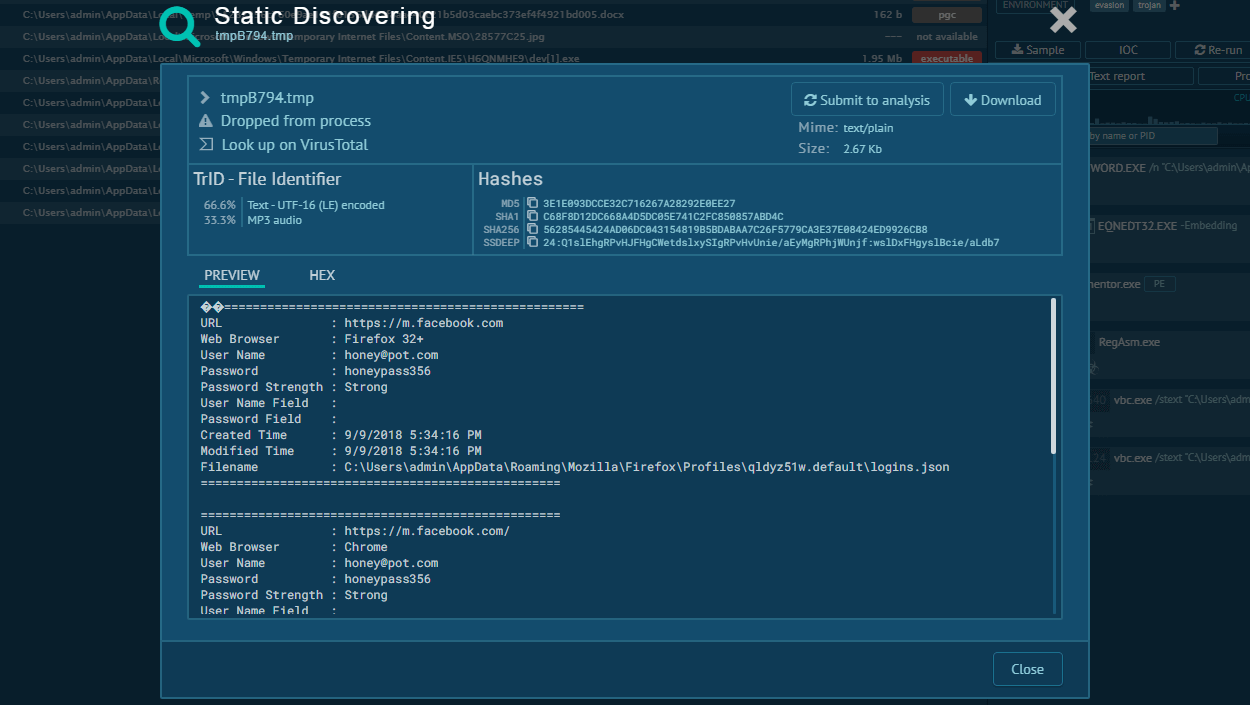Copy the MD5 hash value
The width and height of the screenshot is (1250, 705).
533,204
